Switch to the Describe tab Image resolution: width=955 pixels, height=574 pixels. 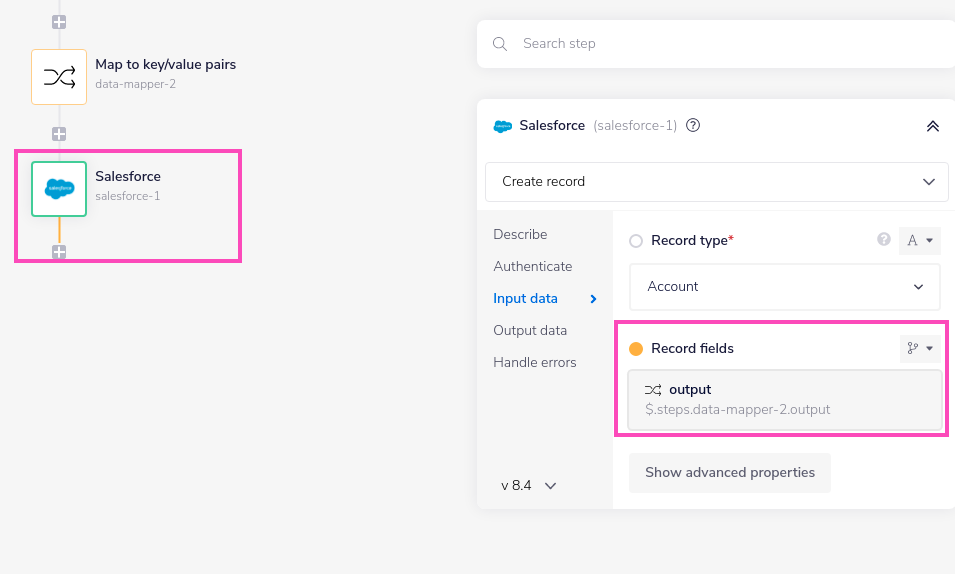520,234
